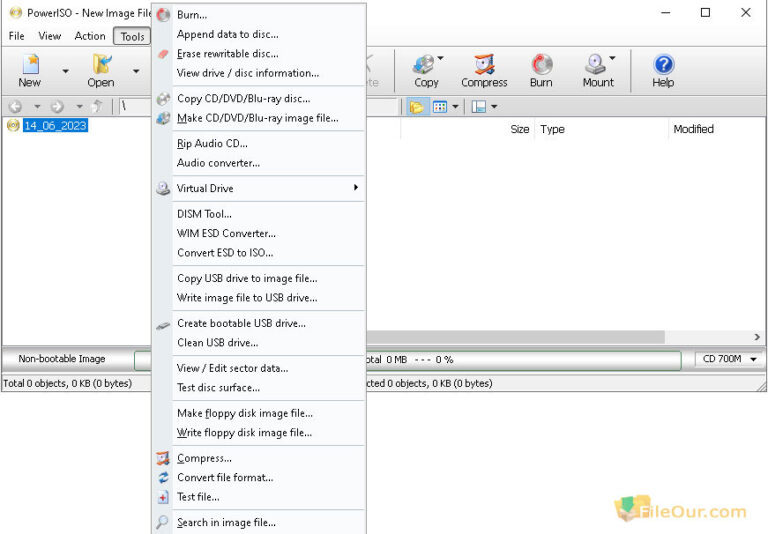This screenshot has width=768, height=534.
Task: Choose Copy USB drive to image file...
Action: [x=260, y=278]
